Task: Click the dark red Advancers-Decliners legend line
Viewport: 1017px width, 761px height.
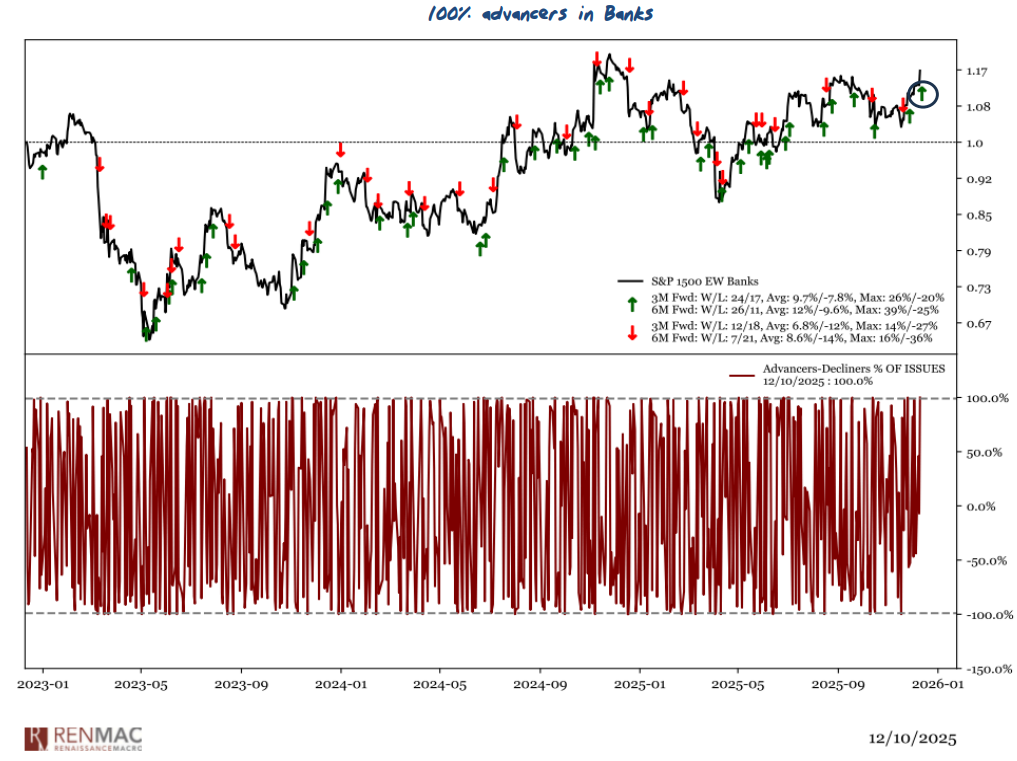Action: 741,375
